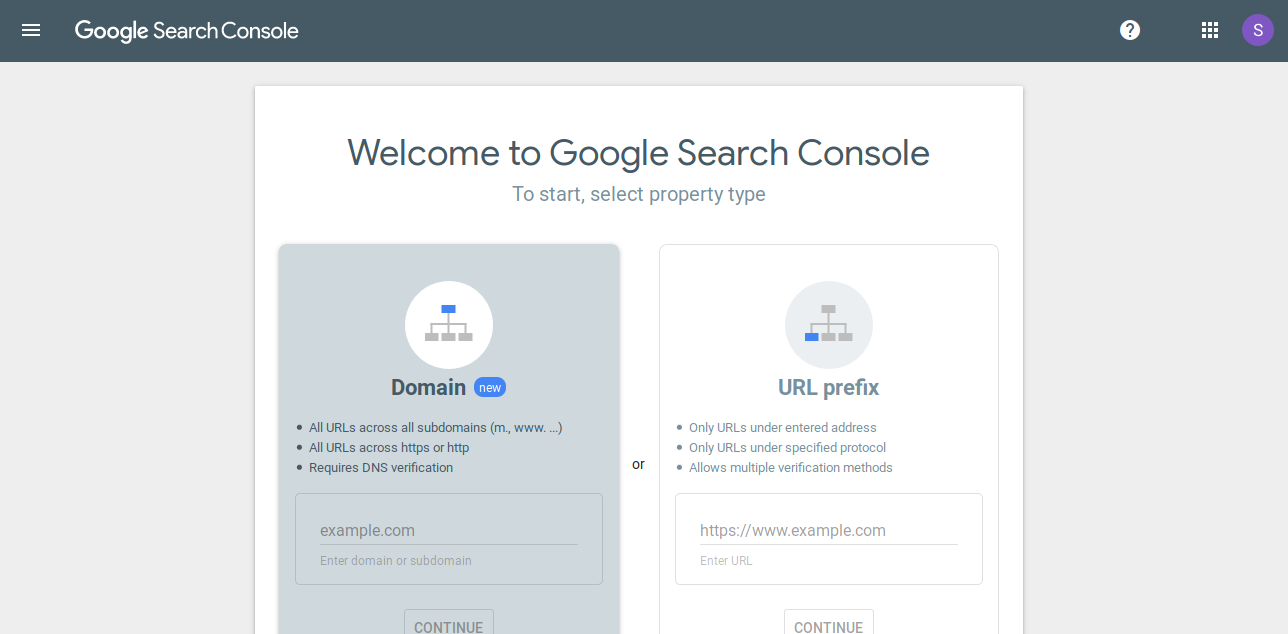1288x634 pixels.
Task: Click 'To start, select property type'
Action: pos(639,194)
